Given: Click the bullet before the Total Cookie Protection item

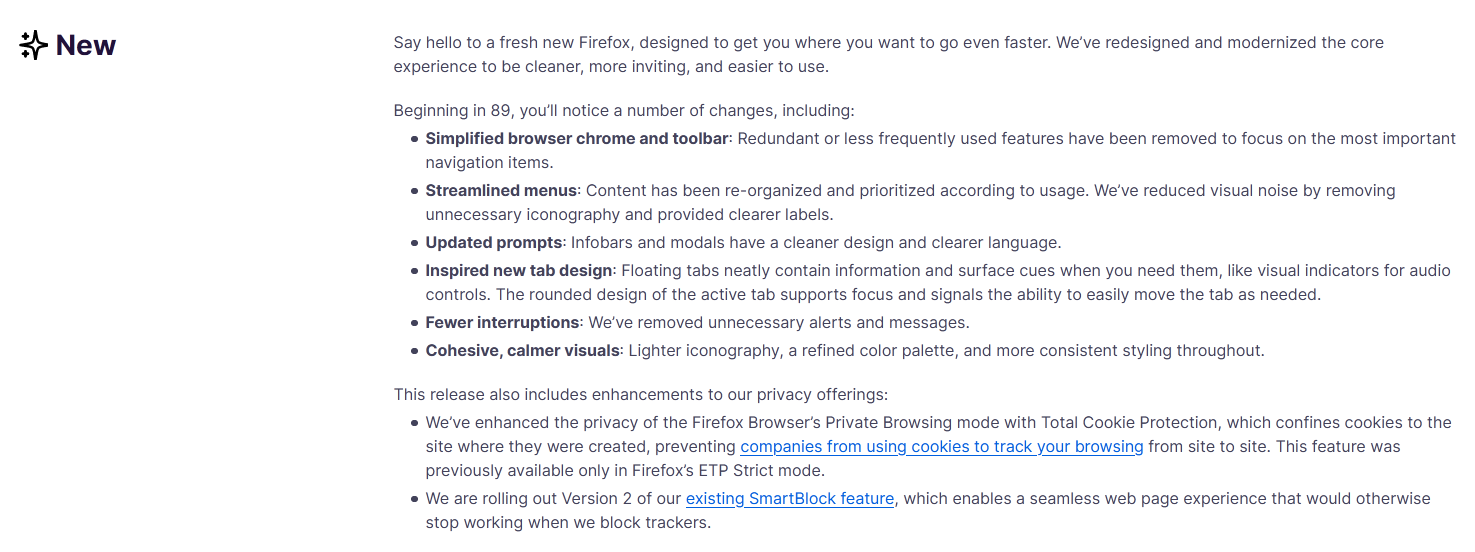Looking at the screenshot, I should click(414, 423).
